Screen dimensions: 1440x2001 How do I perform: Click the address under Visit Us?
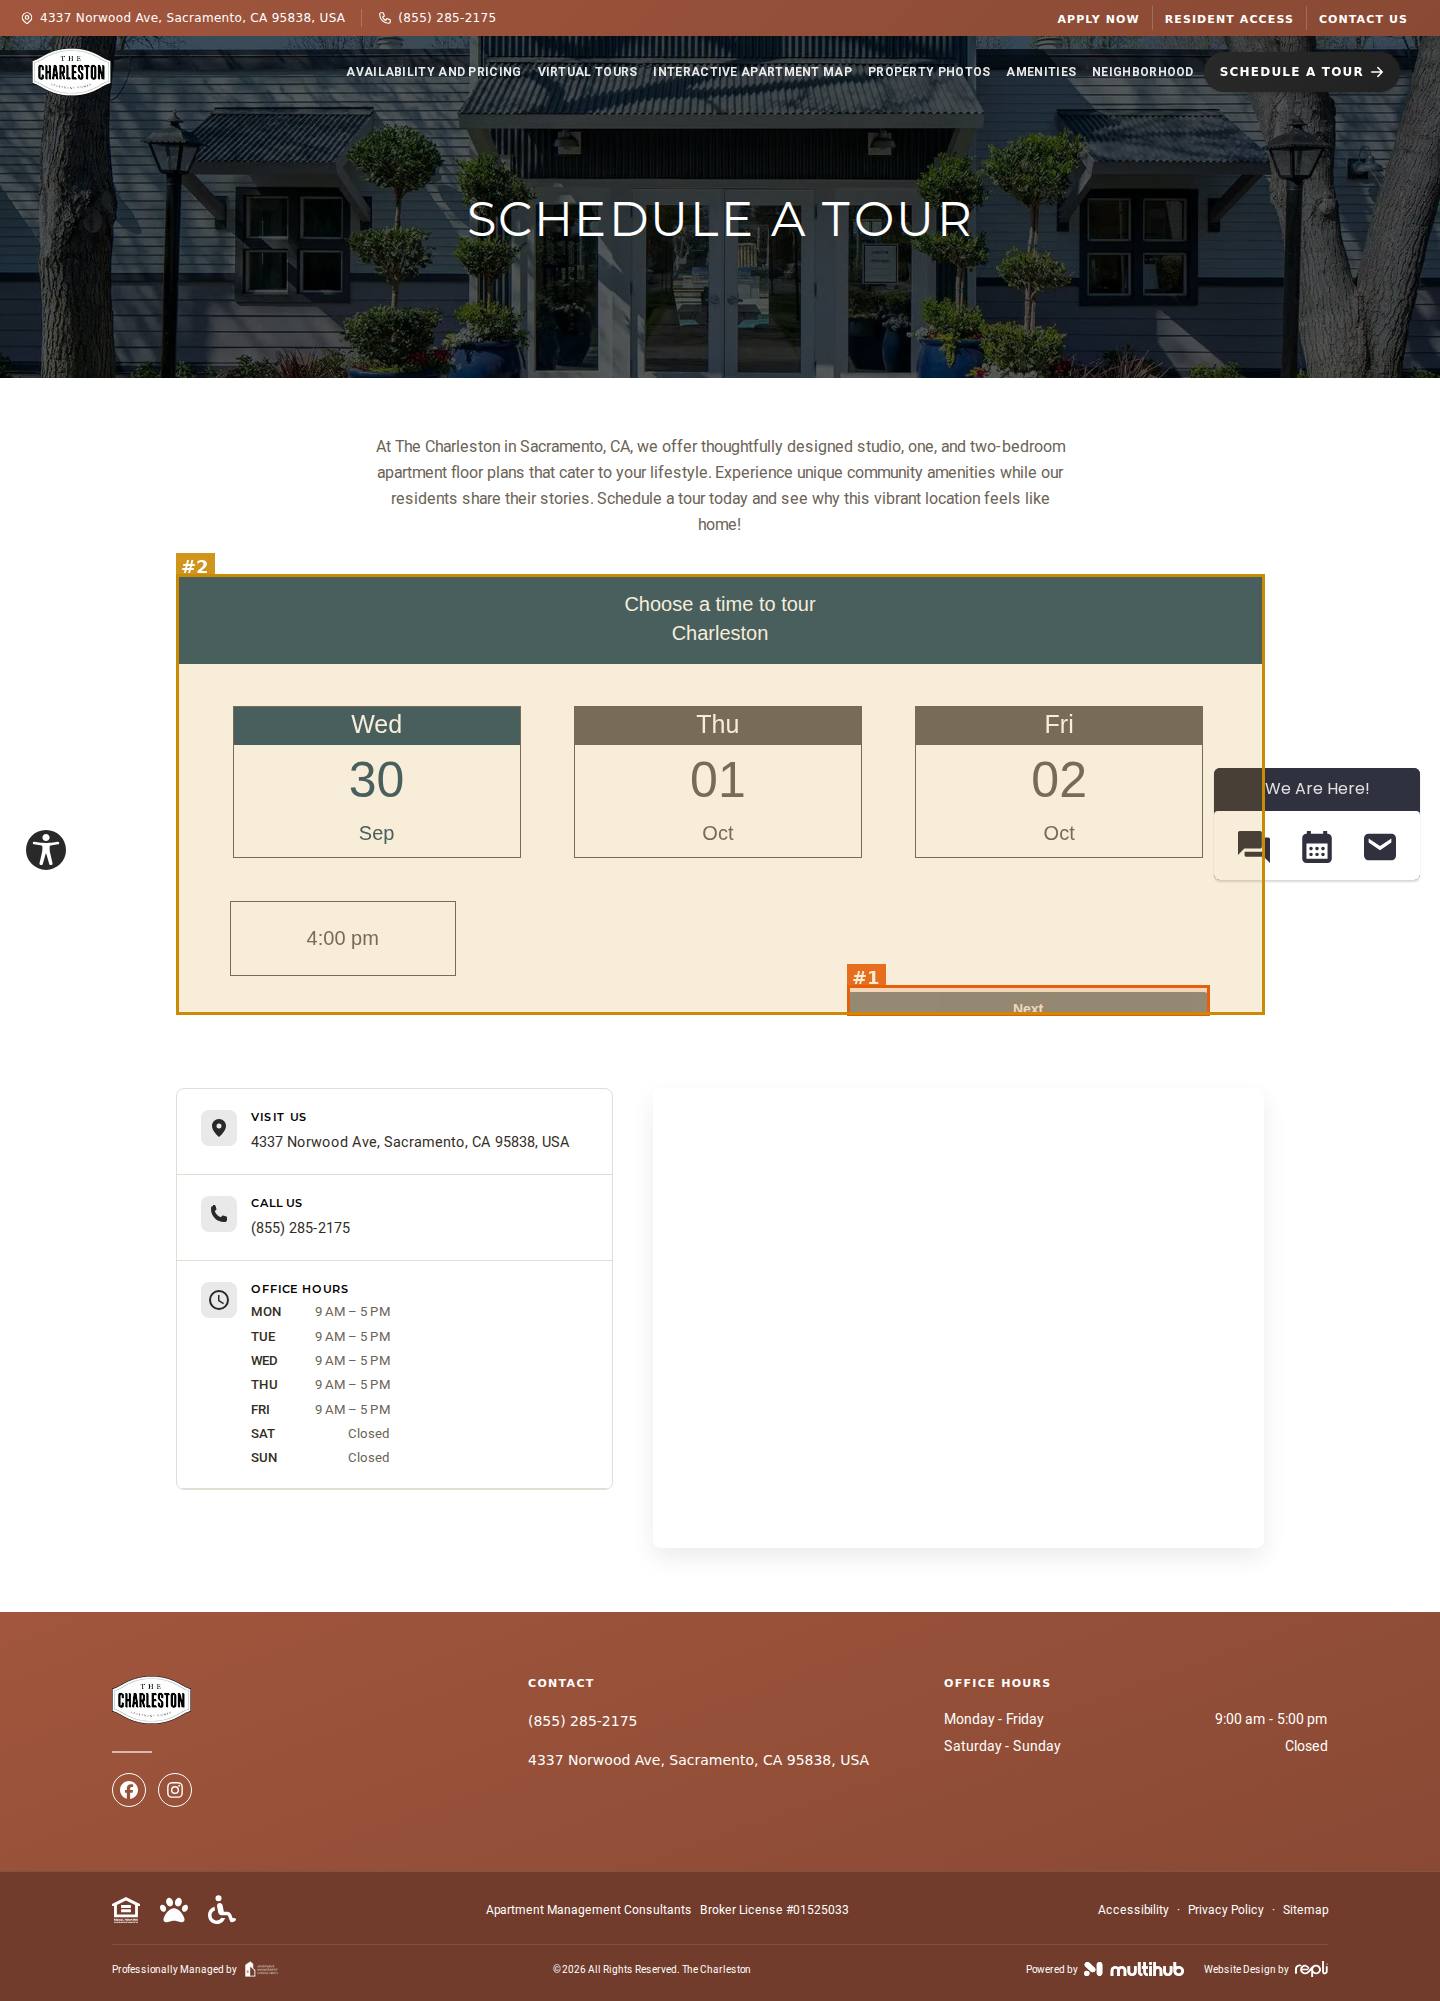tap(410, 1142)
